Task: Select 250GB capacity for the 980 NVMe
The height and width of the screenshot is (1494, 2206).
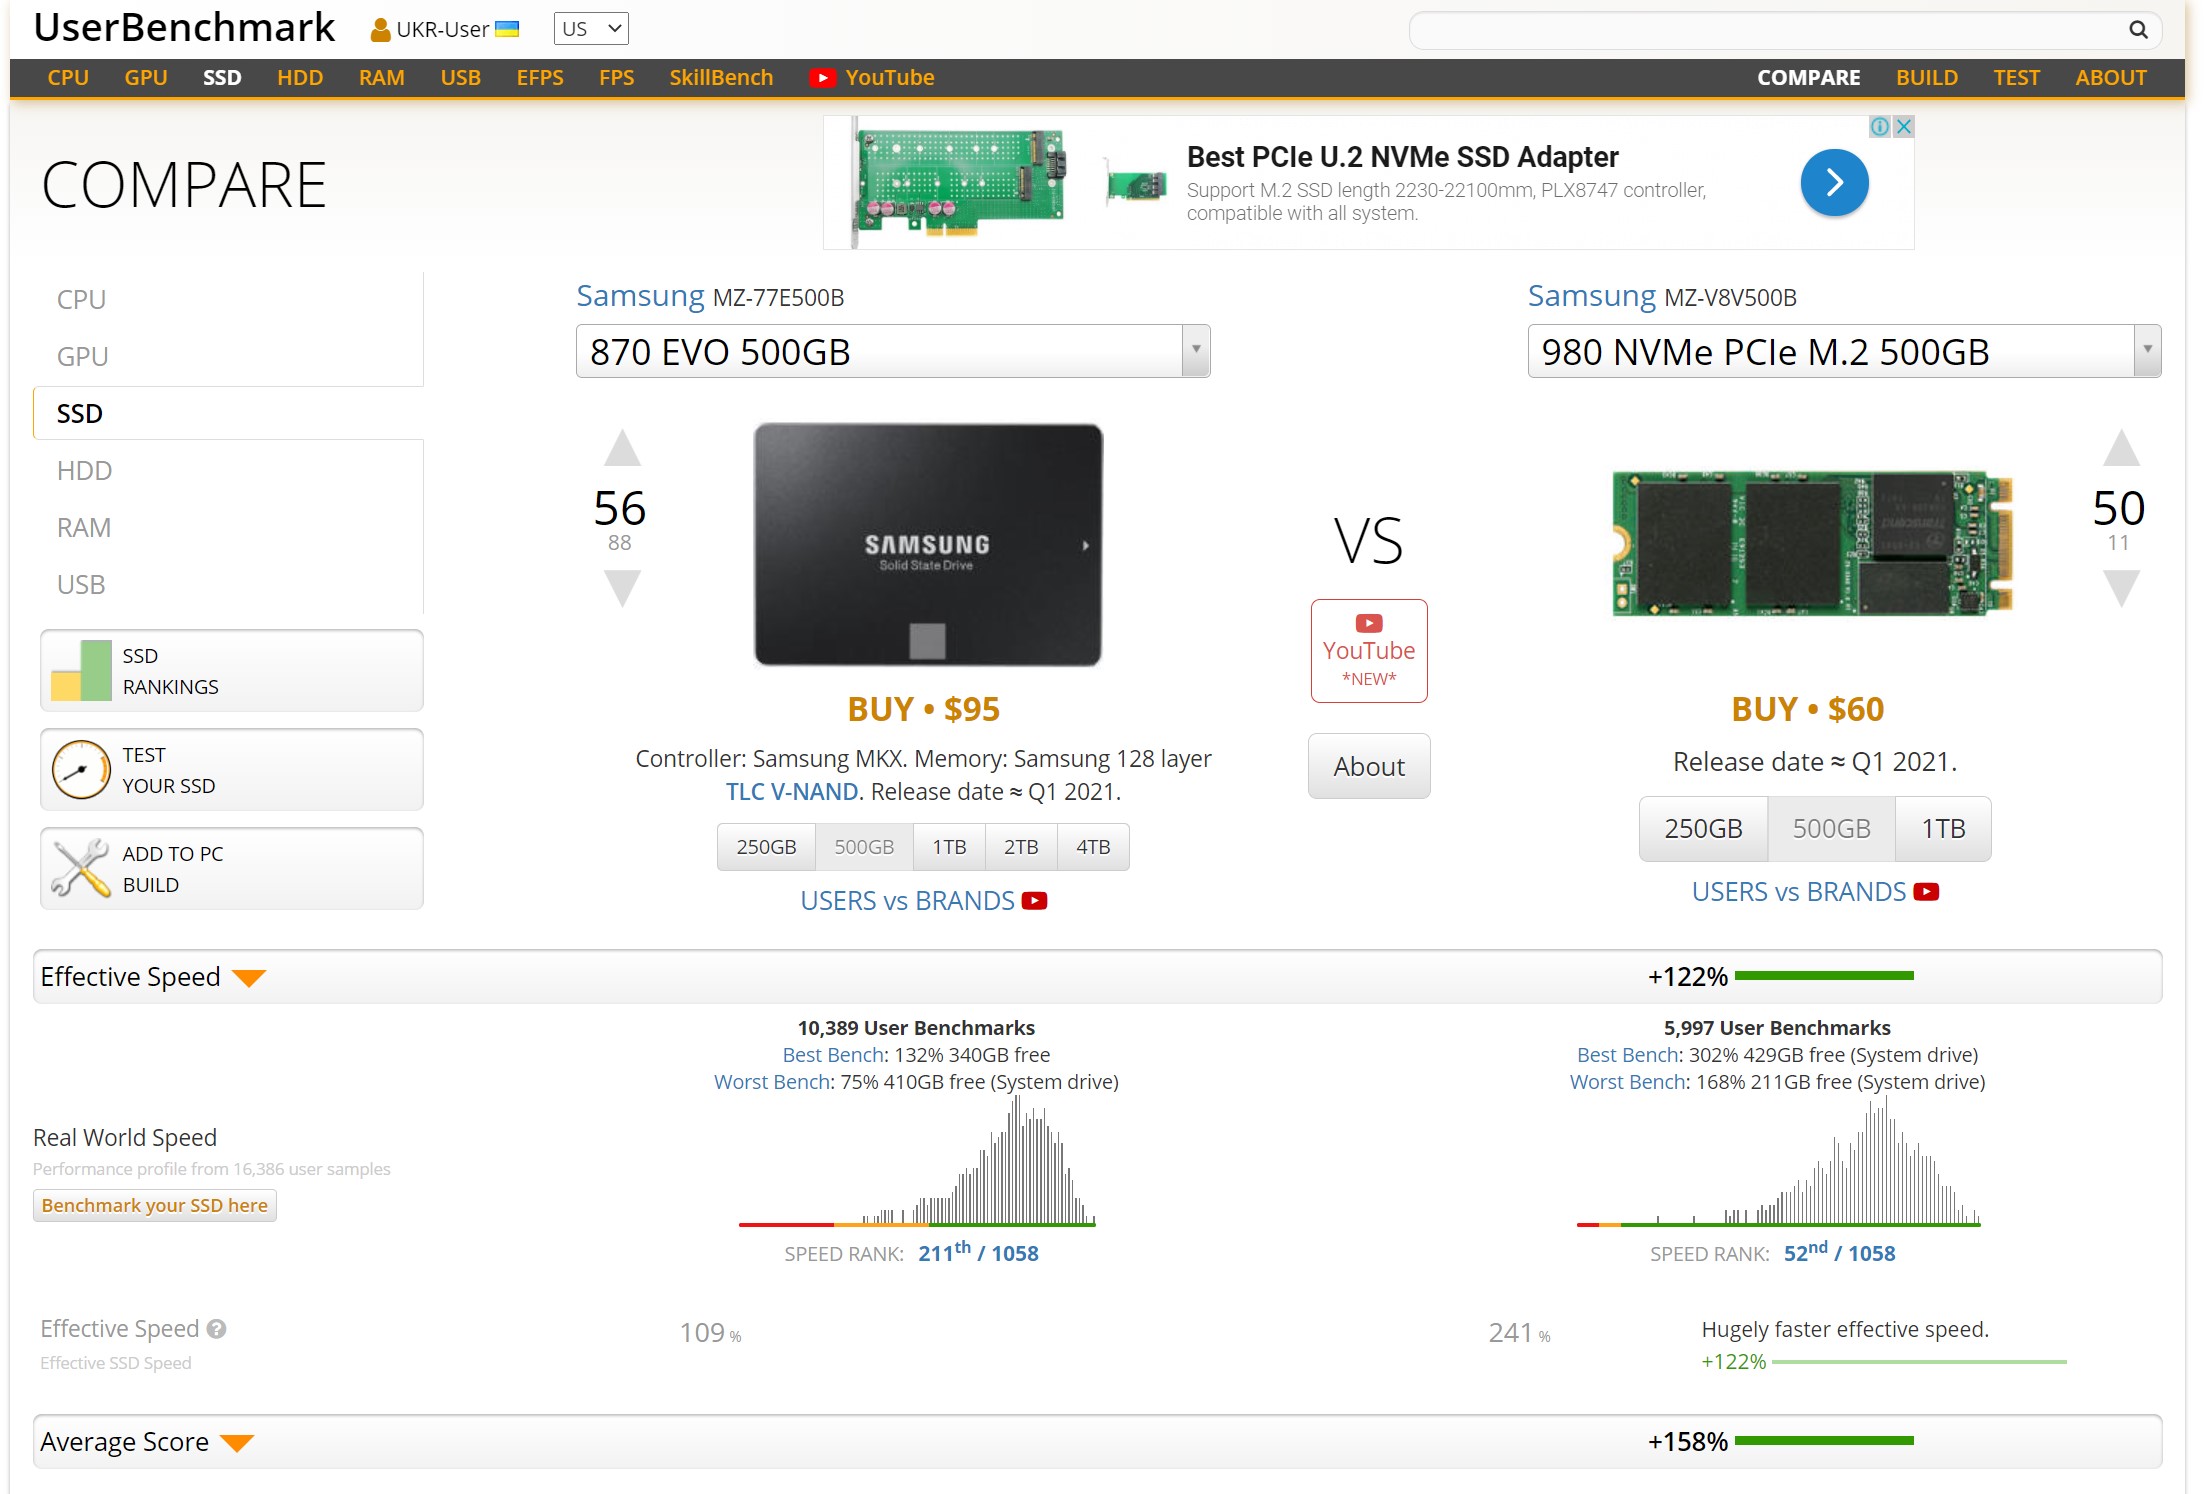Action: (x=1703, y=829)
